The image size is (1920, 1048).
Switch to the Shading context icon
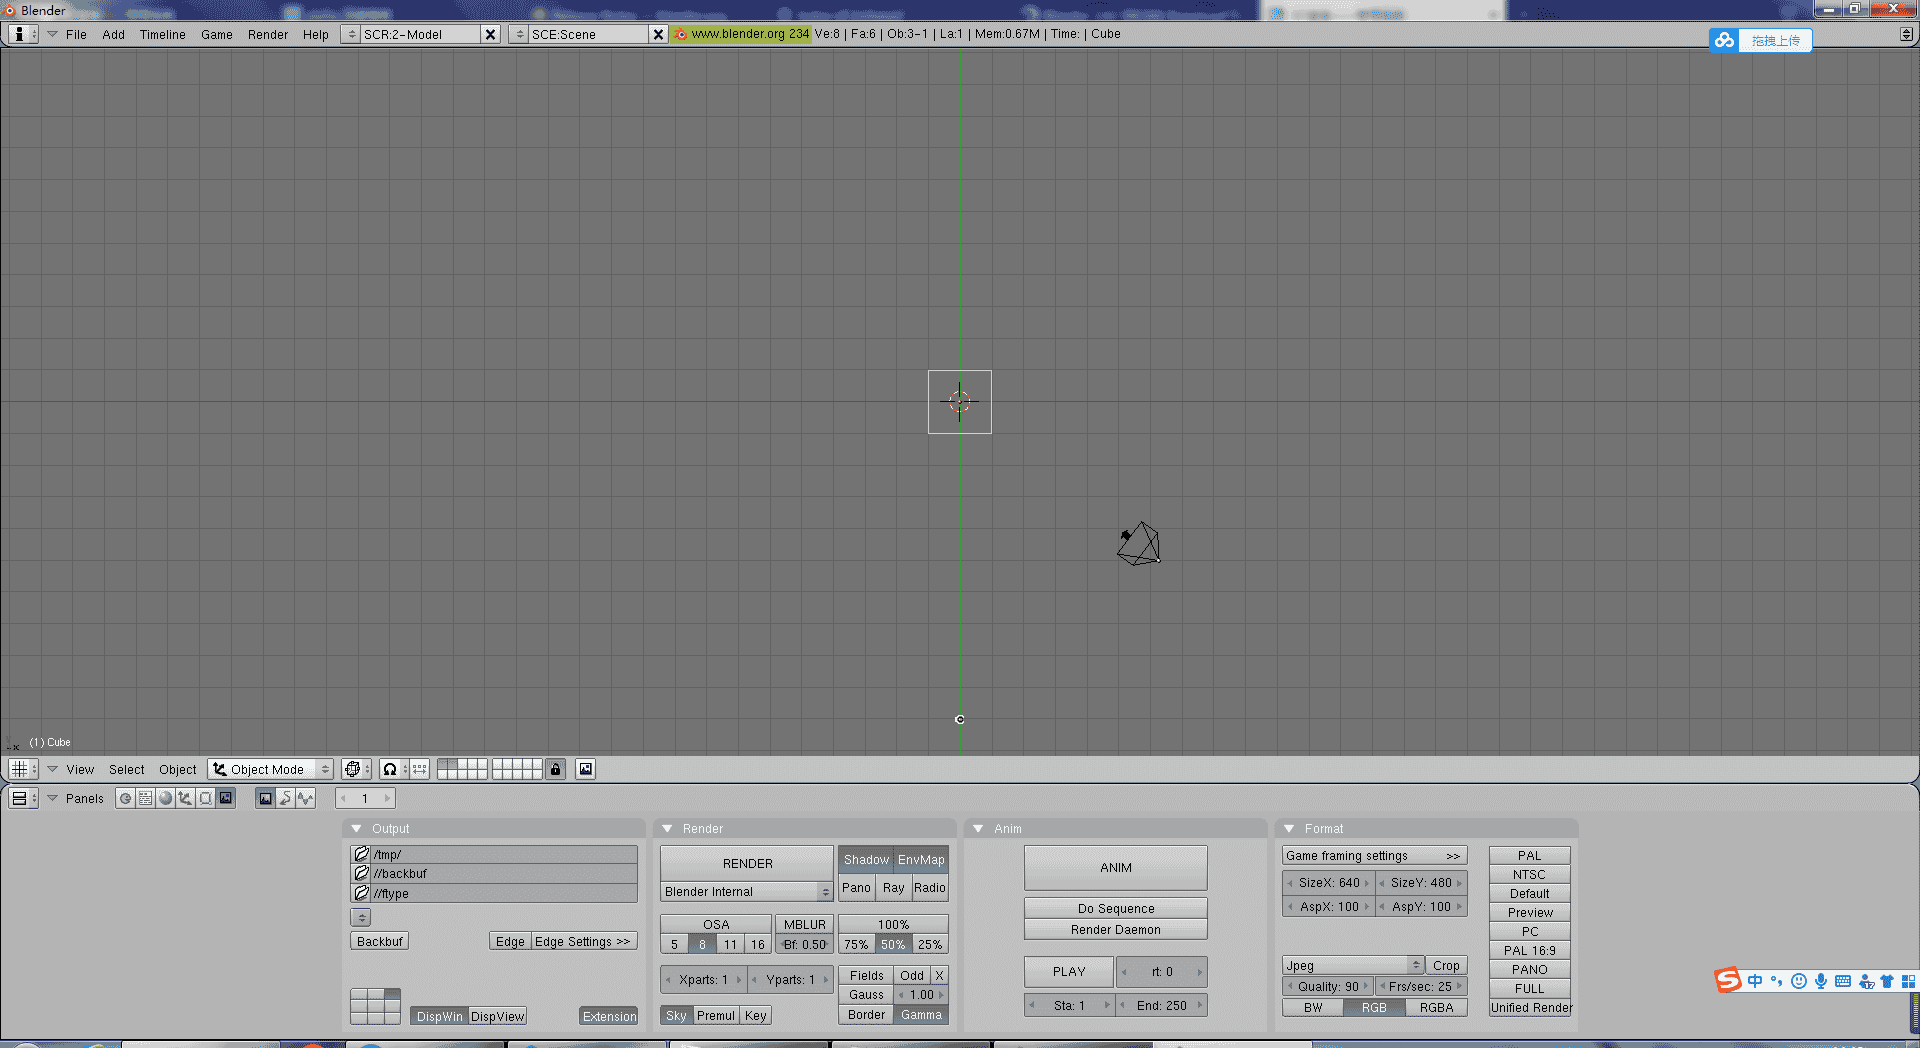pos(166,798)
